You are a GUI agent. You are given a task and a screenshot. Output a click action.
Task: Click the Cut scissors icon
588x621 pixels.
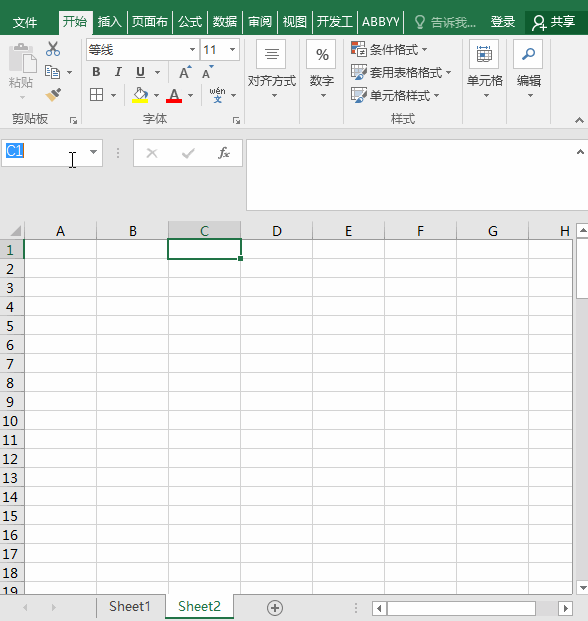[53, 49]
